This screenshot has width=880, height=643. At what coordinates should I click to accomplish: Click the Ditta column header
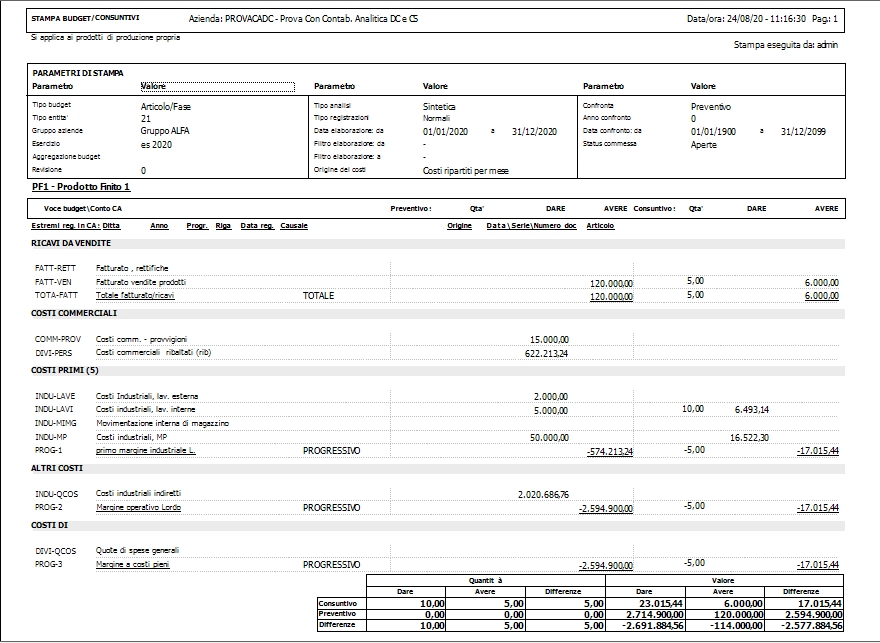[111, 226]
